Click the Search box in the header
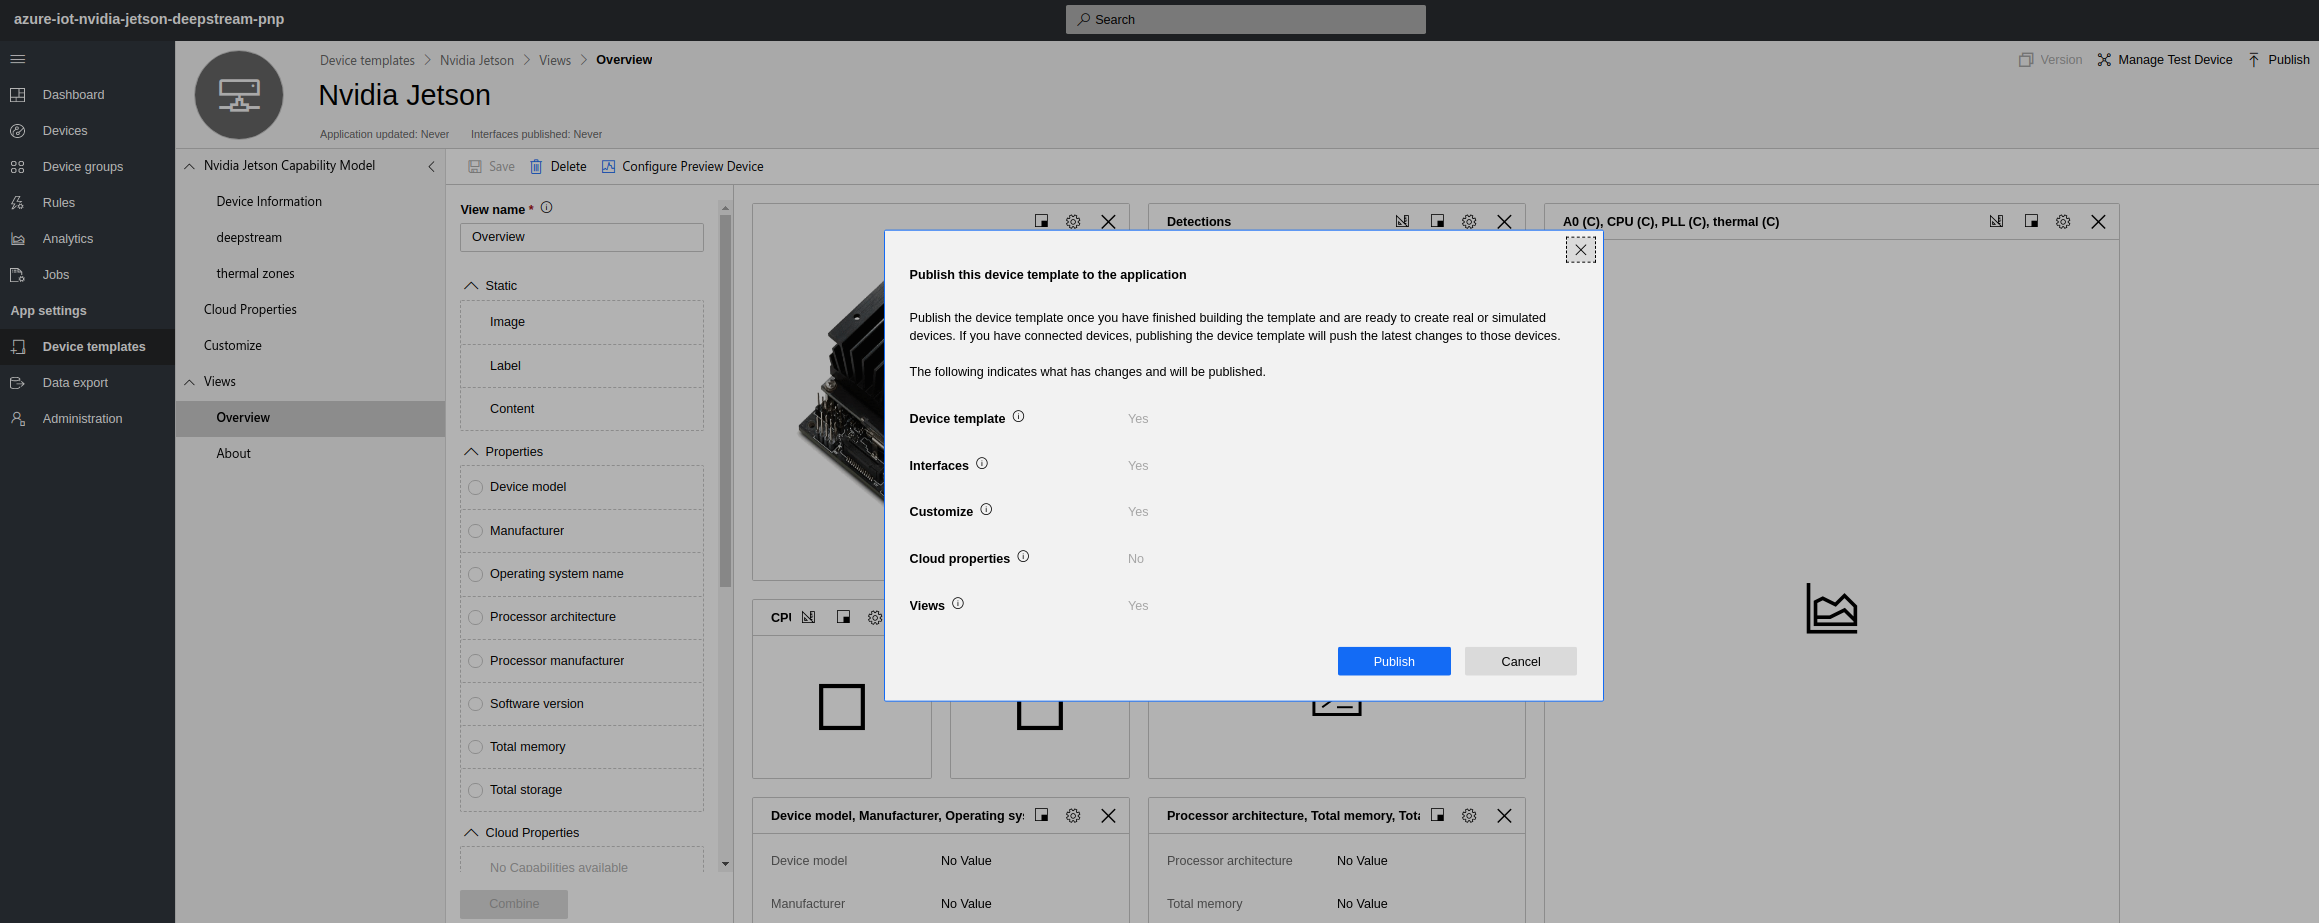The height and width of the screenshot is (923, 2319). 1245,19
